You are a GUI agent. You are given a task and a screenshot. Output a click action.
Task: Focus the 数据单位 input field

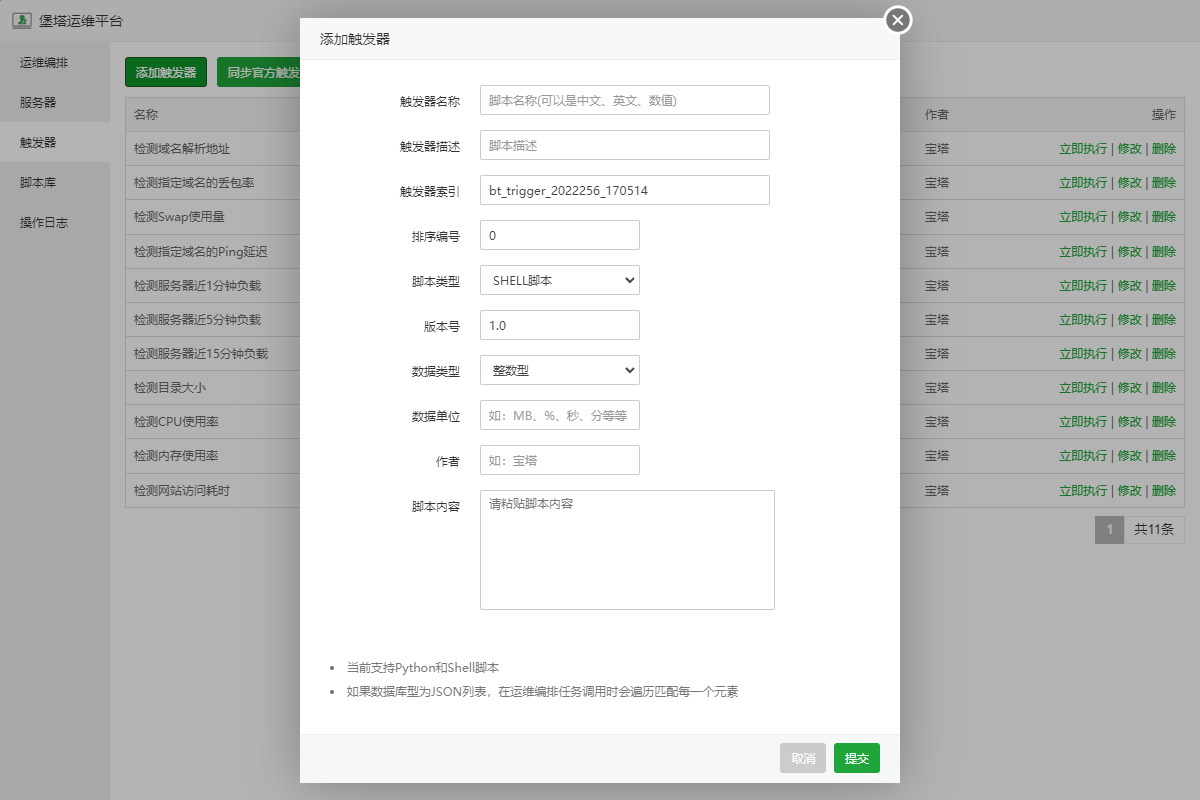[559, 416]
